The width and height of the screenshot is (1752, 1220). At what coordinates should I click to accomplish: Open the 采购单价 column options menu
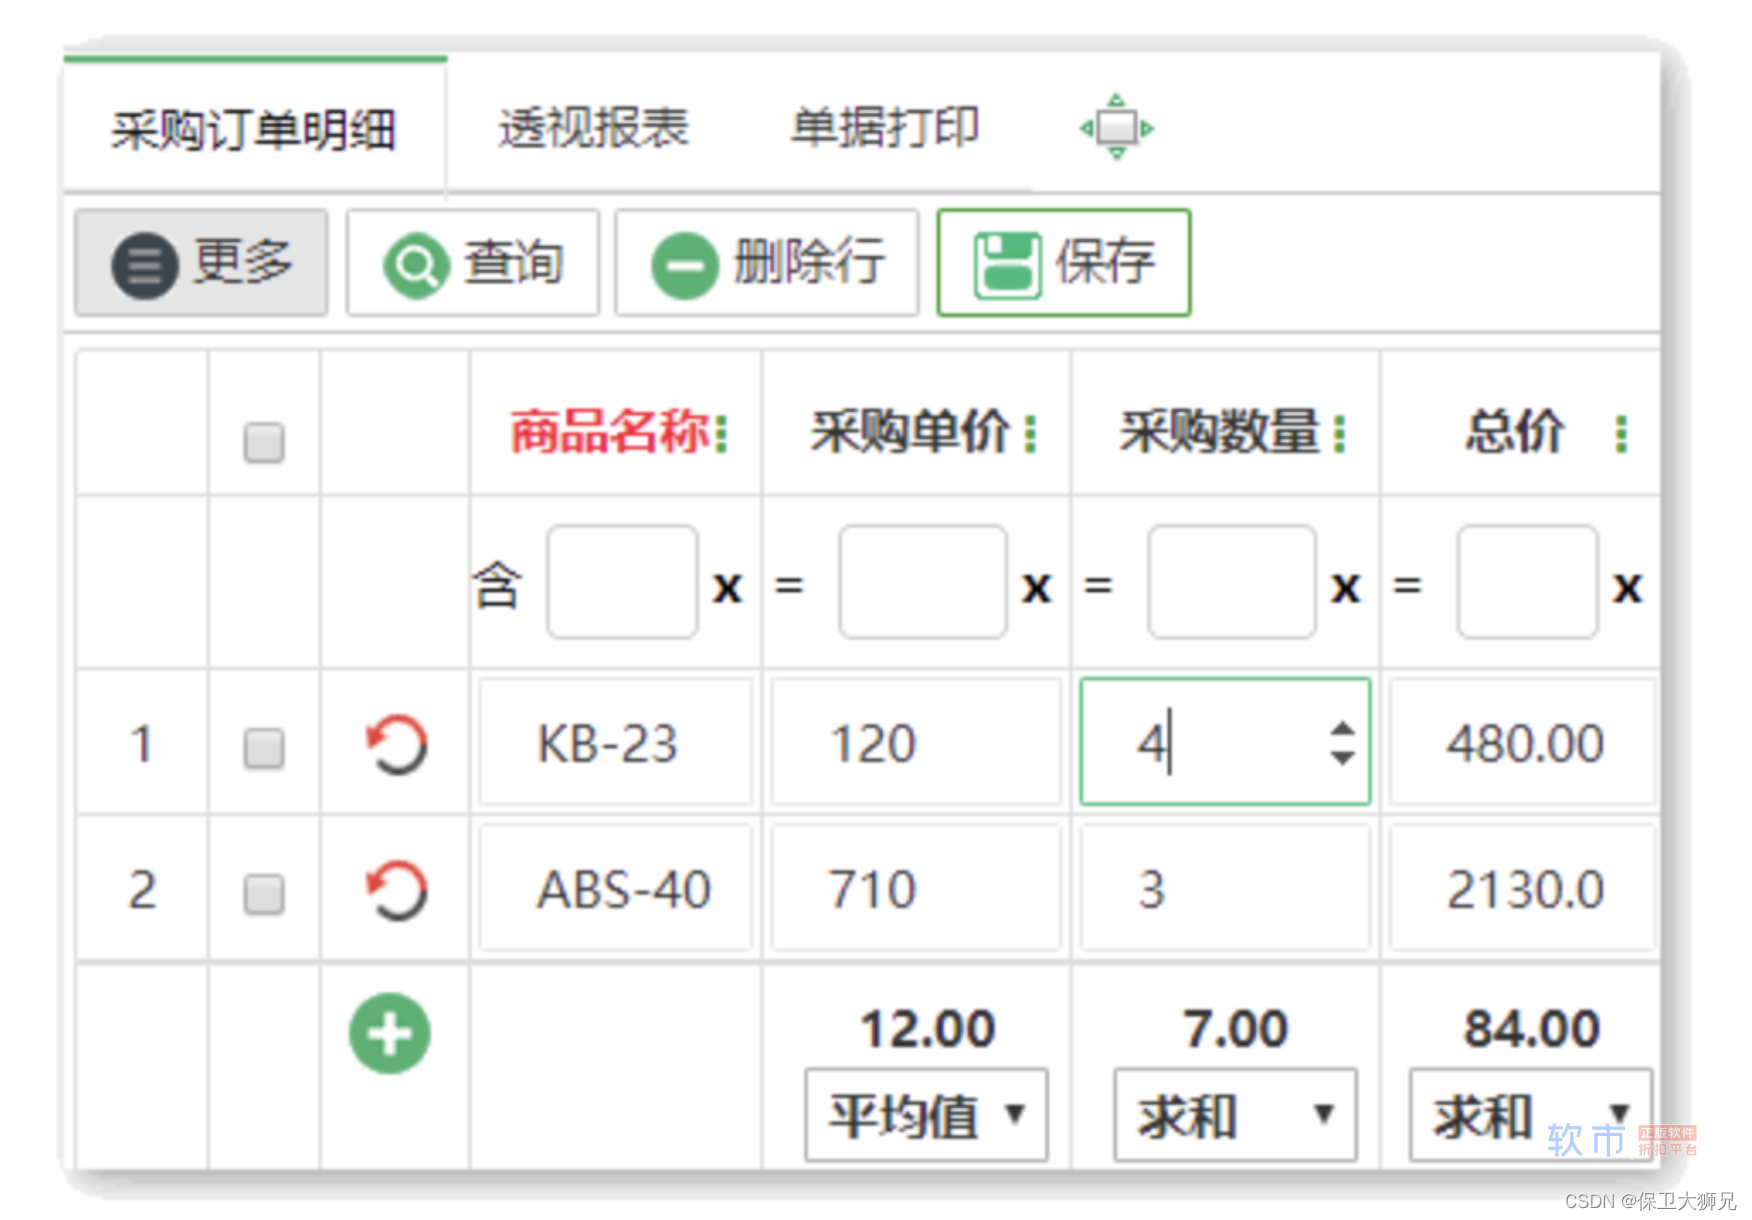click(x=1030, y=433)
